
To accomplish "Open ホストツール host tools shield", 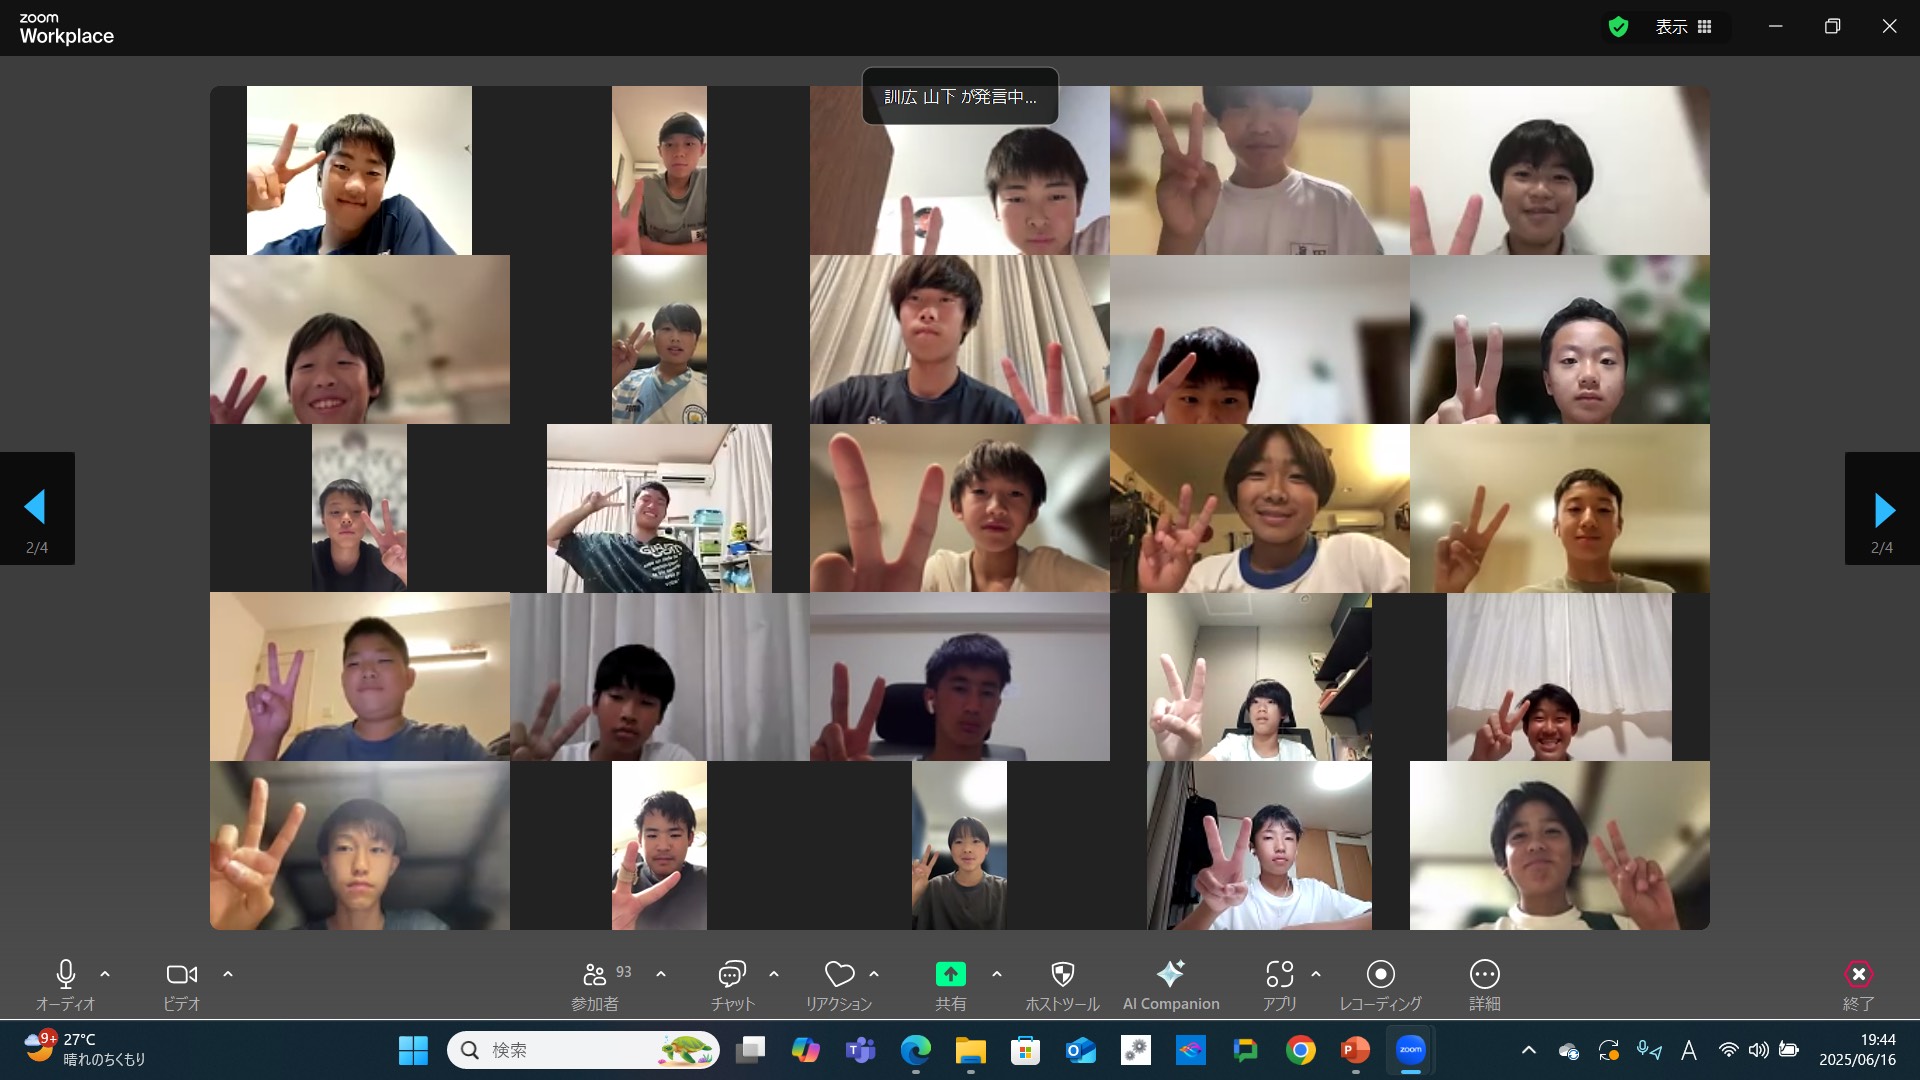I will click(1062, 985).
